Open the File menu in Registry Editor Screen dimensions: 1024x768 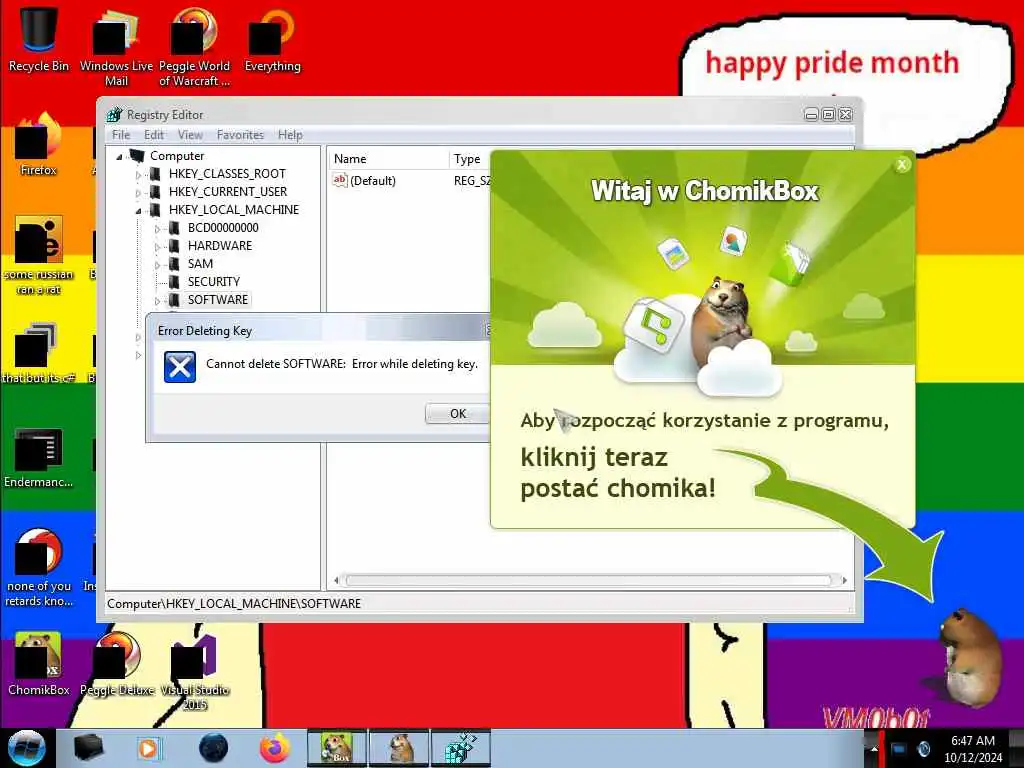tap(121, 135)
